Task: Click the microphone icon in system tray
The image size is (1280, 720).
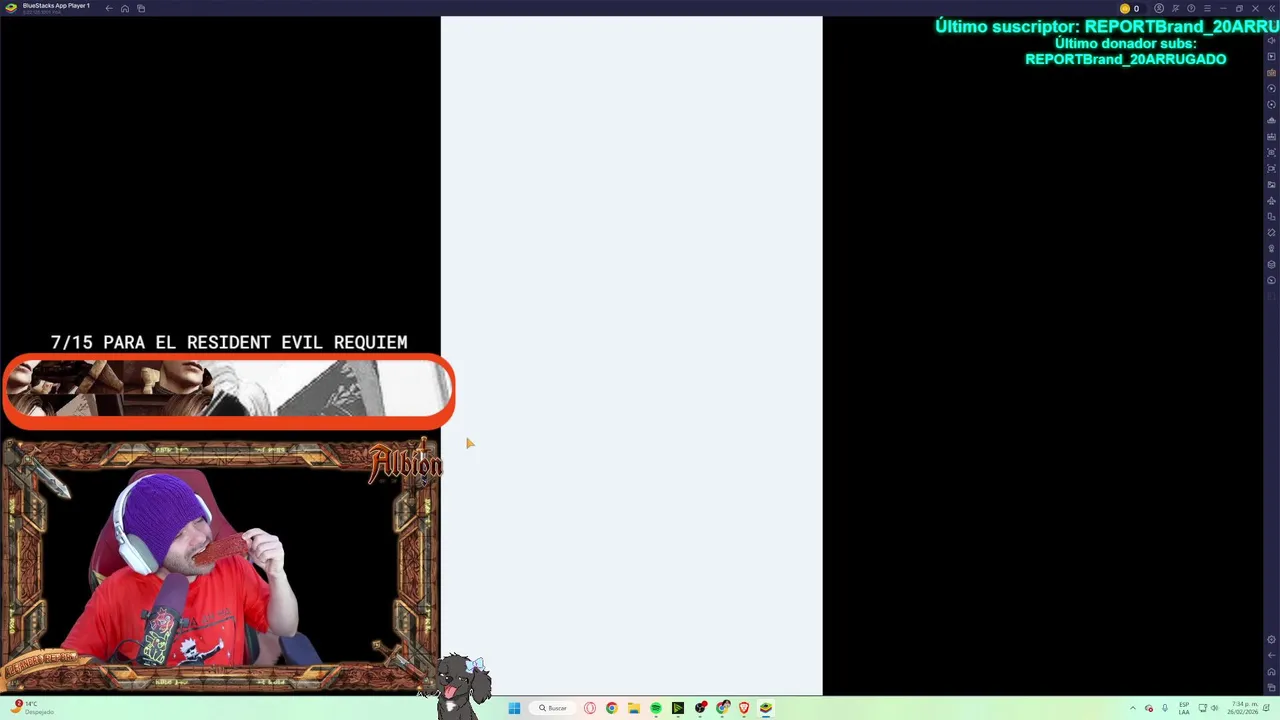Action: tap(1165, 708)
